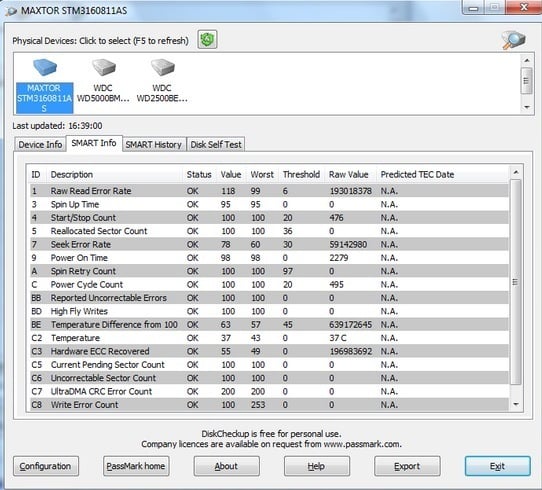
Task: Select the Seek Error Rate row
Action: [x=270, y=244]
